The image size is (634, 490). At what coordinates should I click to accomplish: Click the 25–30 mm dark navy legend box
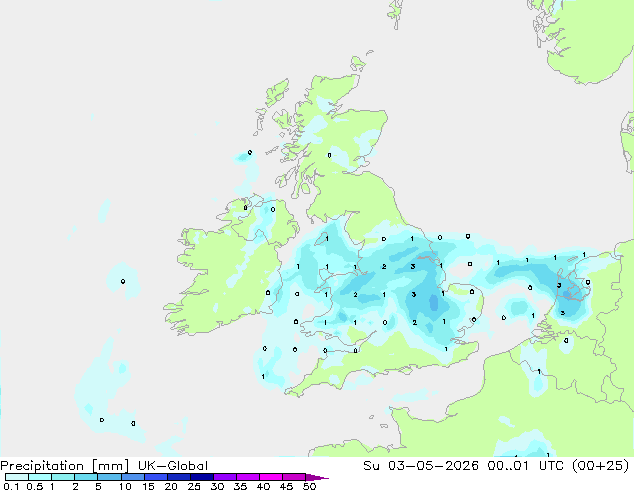[201, 477]
